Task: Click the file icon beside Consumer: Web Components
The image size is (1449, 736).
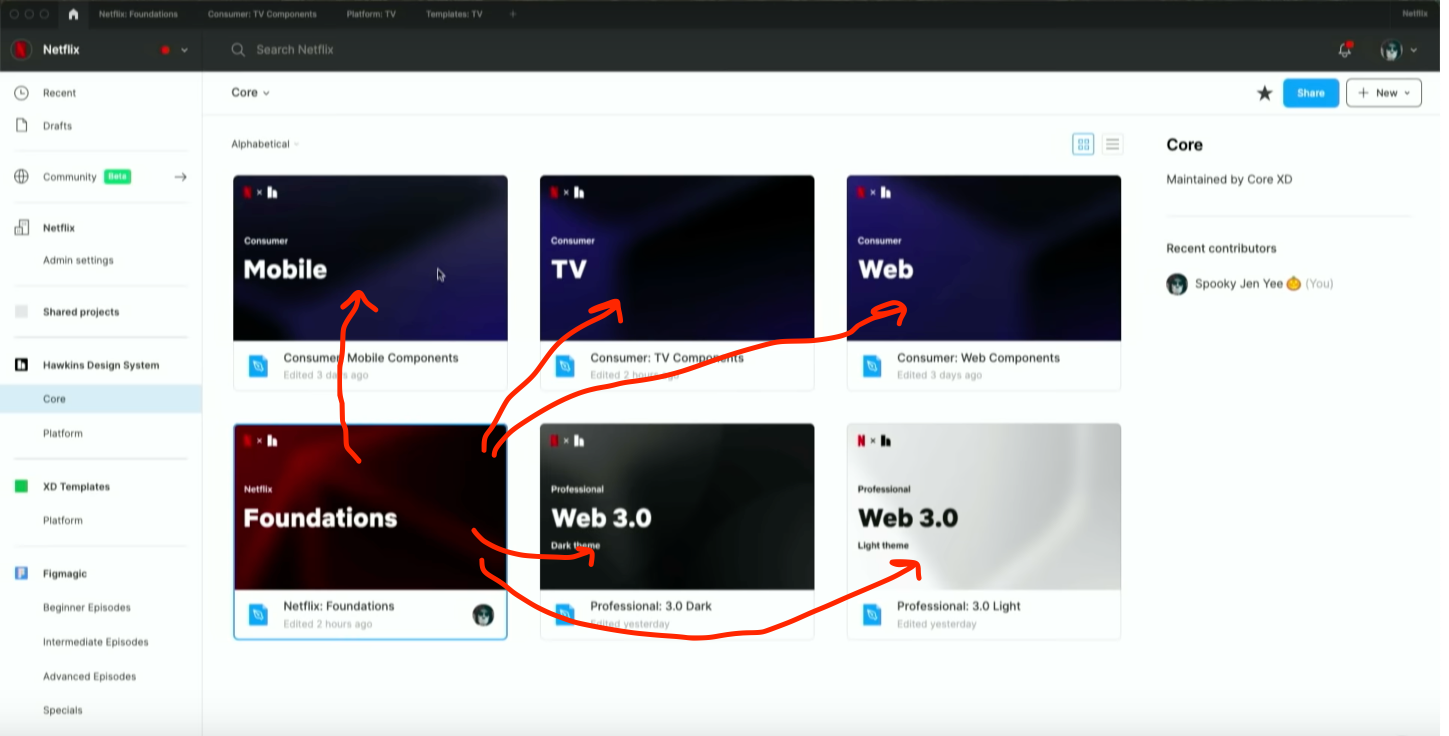Action: click(x=873, y=367)
